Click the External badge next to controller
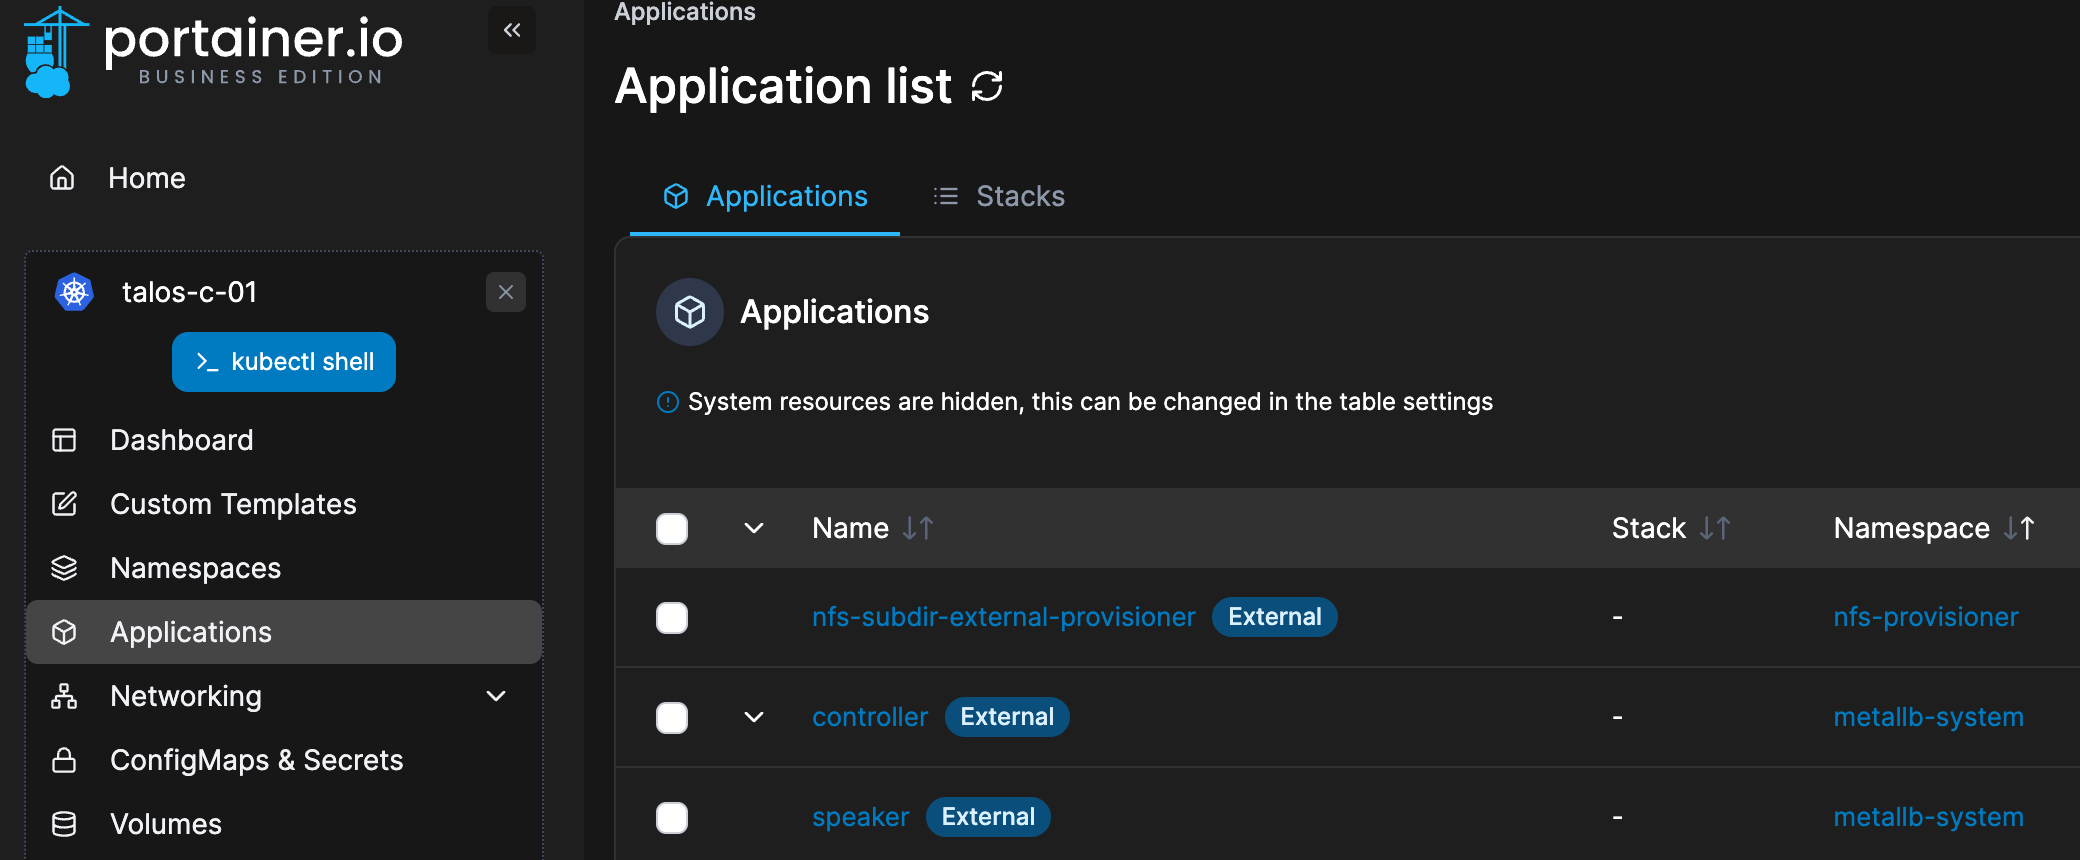Image resolution: width=2080 pixels, height=860 pixels. click(x=1007, y=717)
